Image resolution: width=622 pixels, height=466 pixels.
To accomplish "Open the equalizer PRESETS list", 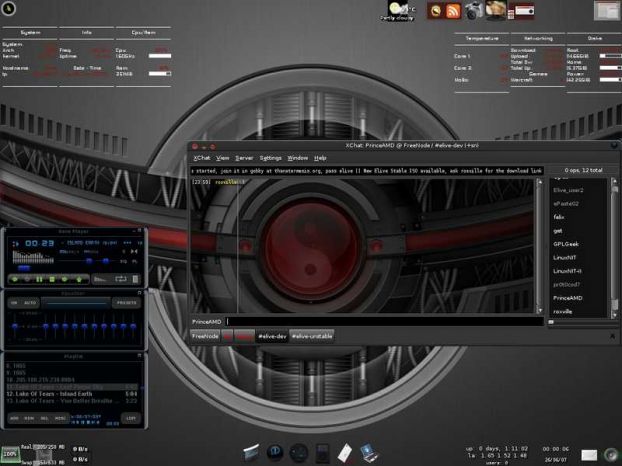I will (x=127, y=303).
